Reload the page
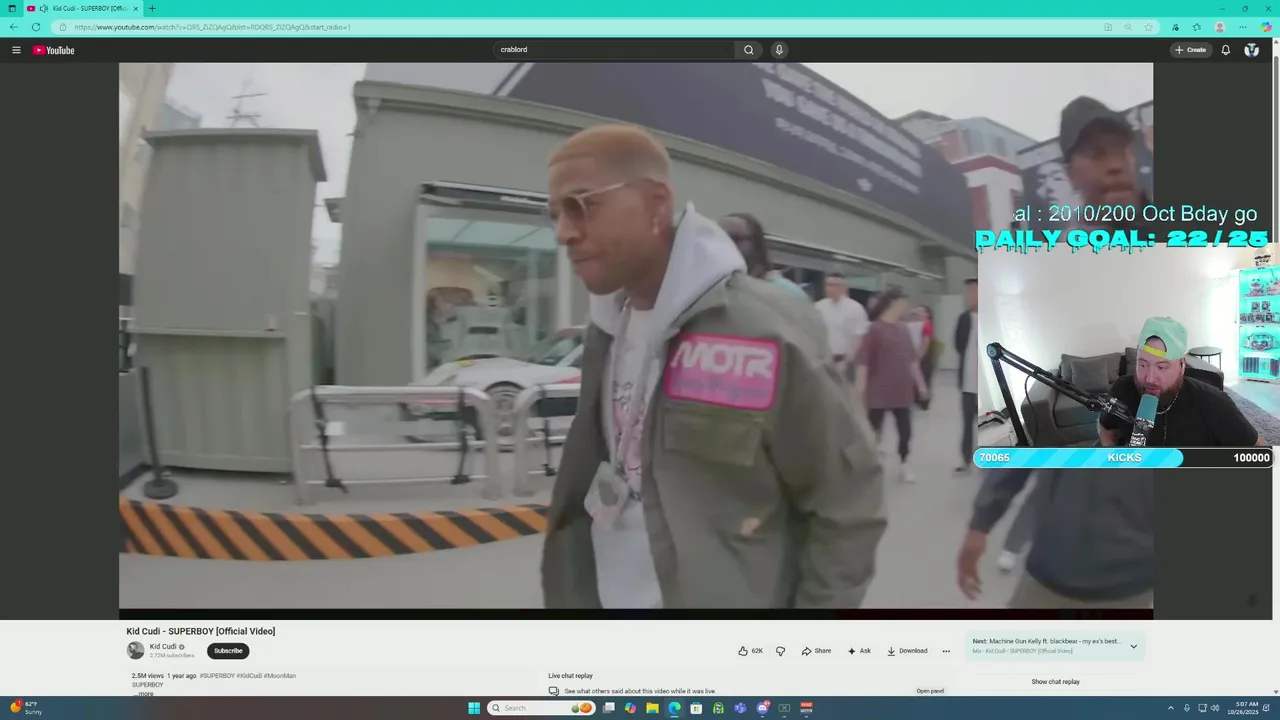1280x720 pixels. [36, 27]
